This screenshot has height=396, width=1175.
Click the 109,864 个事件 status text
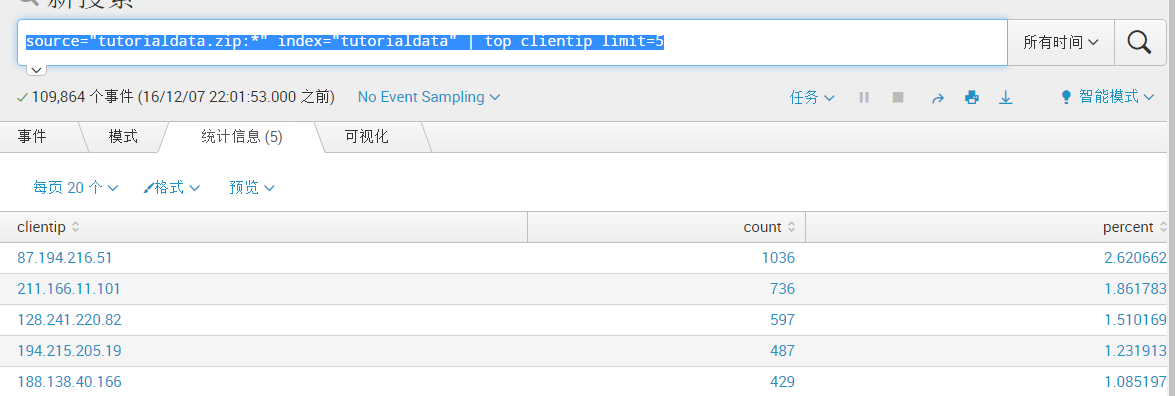pyautogui.click(x=175, y=97)
